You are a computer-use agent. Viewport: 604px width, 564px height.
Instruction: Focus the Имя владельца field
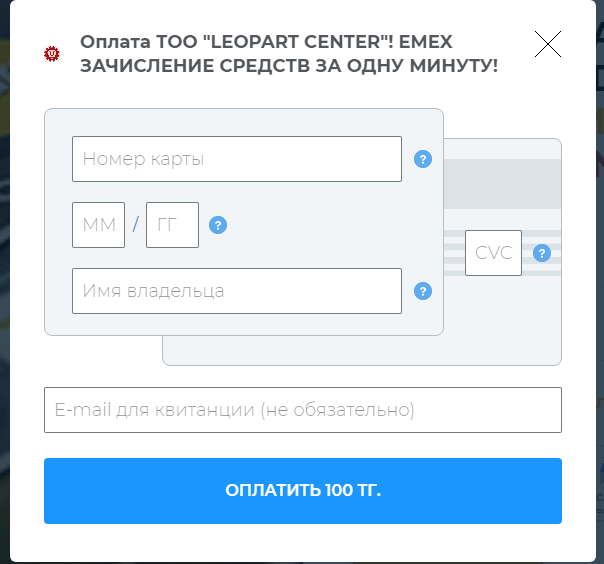[237, 291]
